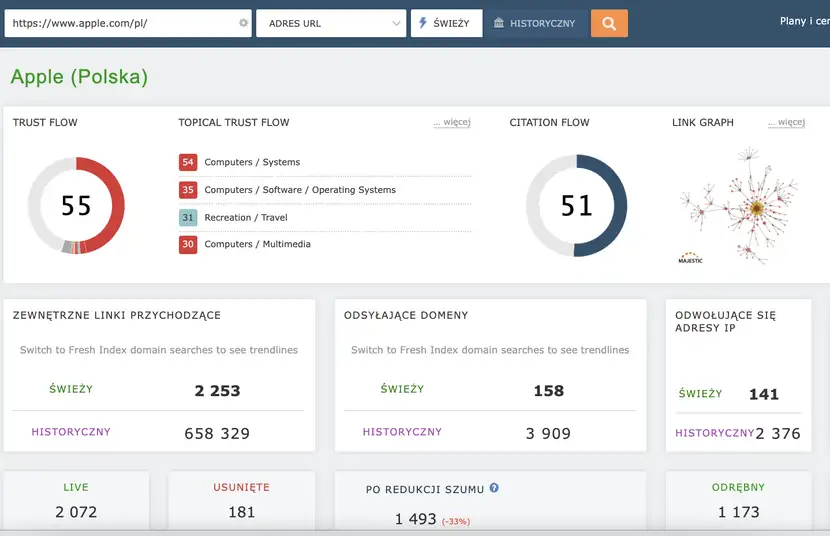Click Zewnętrzne linki przychodzące heading
Viewport: 830px width, 536px height.
click(x=117, y=315)
